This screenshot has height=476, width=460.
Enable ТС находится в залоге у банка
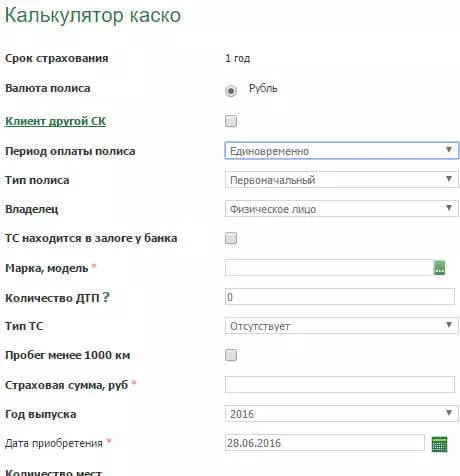point(231,238)
